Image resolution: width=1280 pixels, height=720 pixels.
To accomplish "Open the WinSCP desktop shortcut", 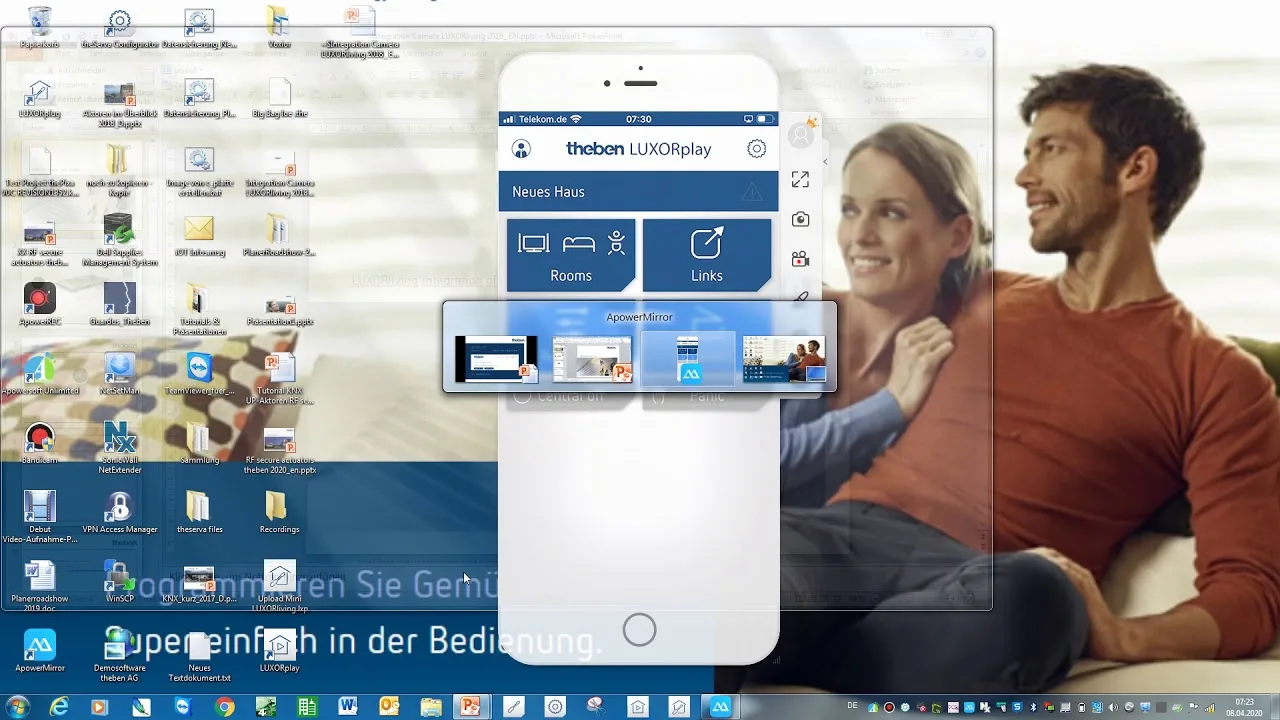I will click(120, 582).
